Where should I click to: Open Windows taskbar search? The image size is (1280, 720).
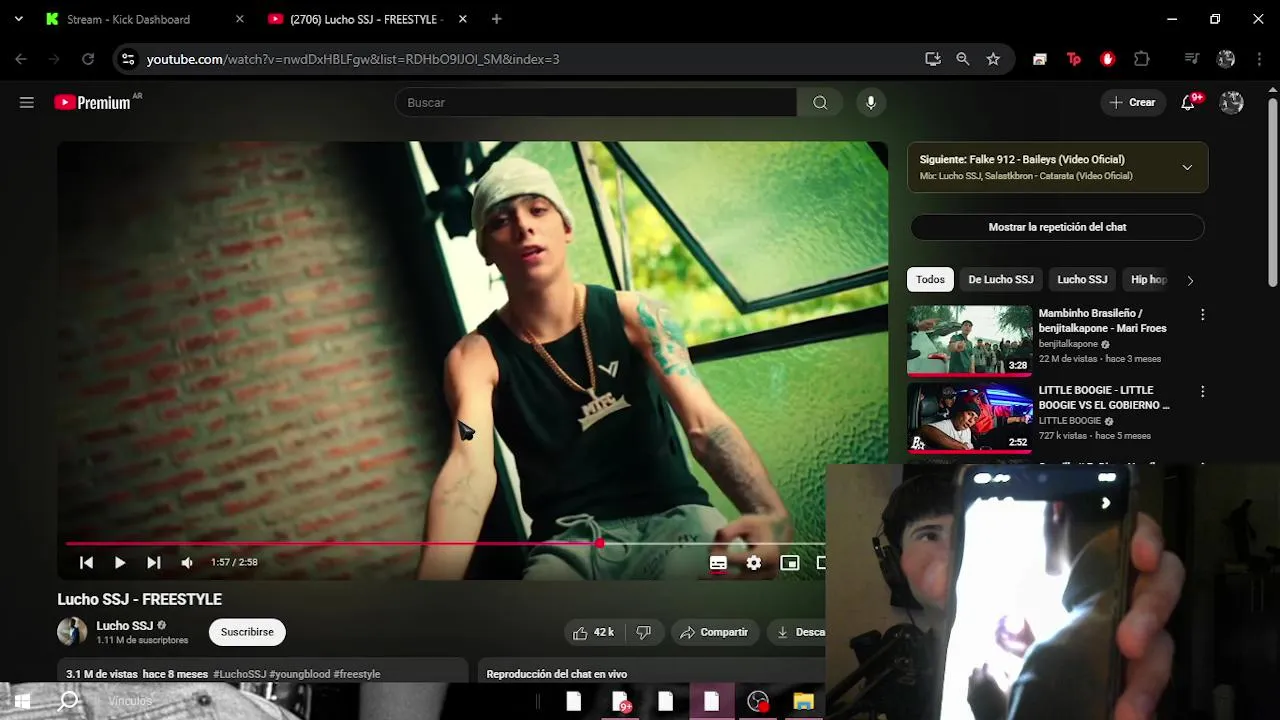[x=68, y=701]
